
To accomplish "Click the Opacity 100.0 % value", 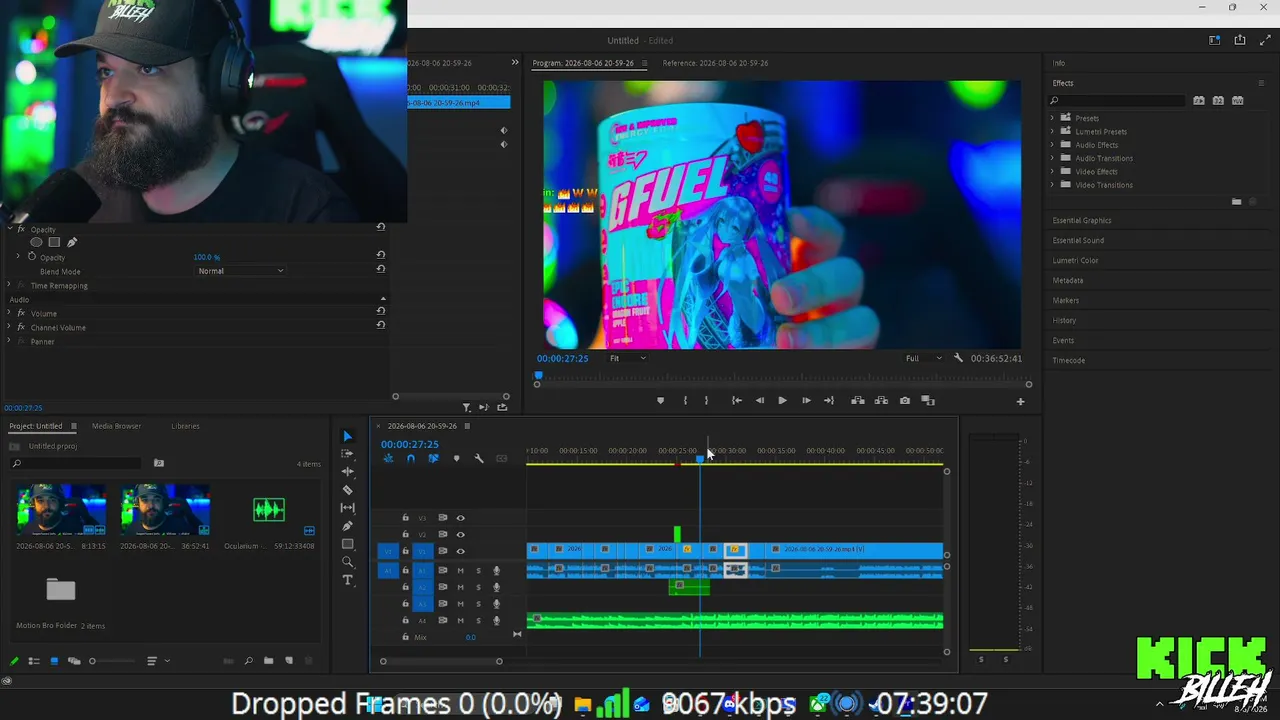I will [x=206, y=257].
